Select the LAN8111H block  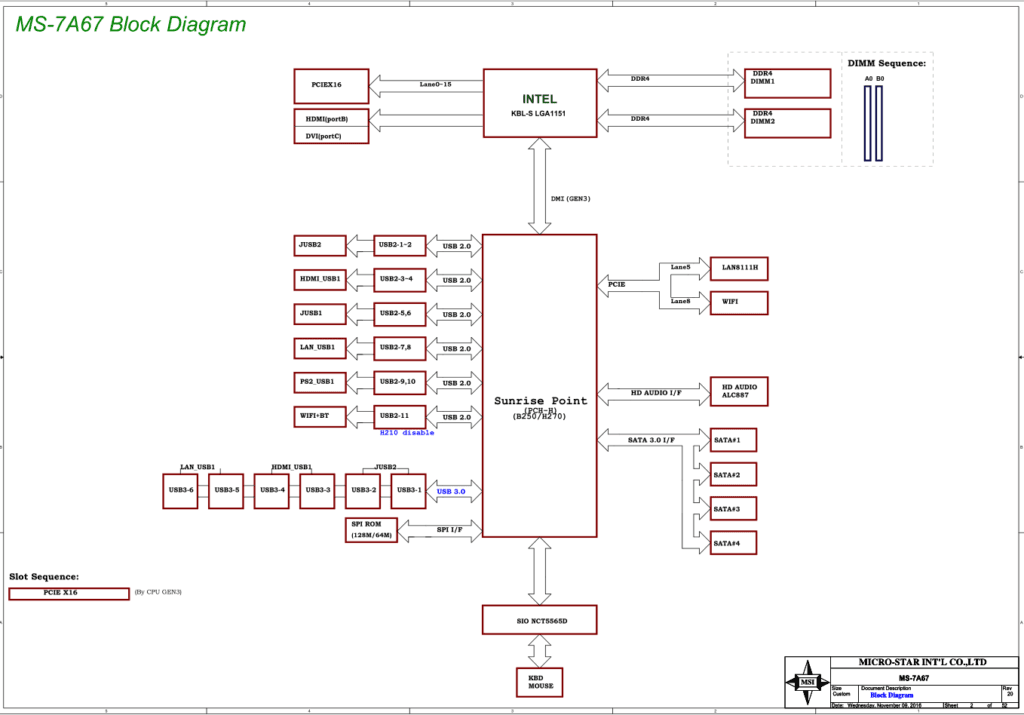pyautogui.click(x=739, y=268)
